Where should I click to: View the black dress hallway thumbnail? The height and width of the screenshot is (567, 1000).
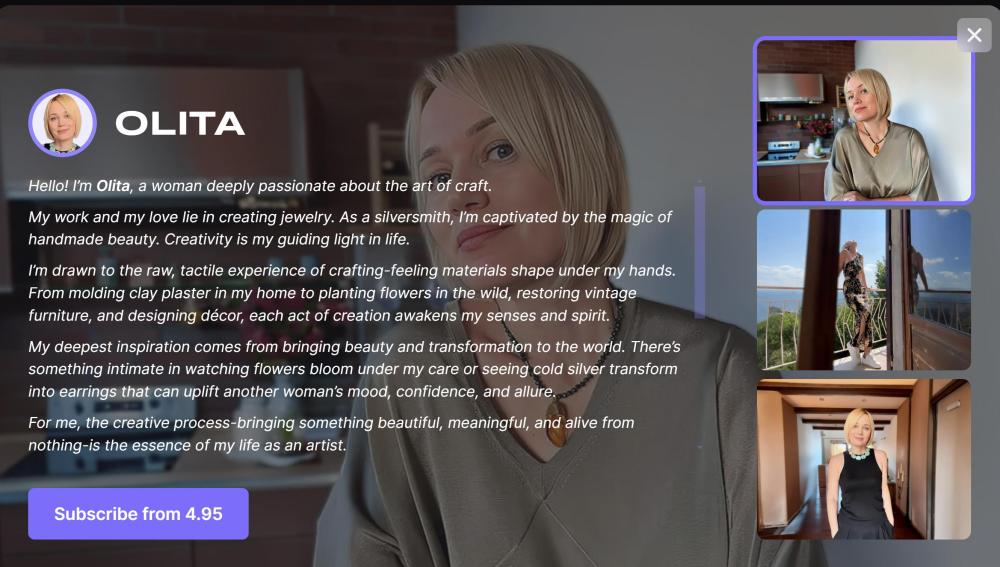[x=864, y=459]
